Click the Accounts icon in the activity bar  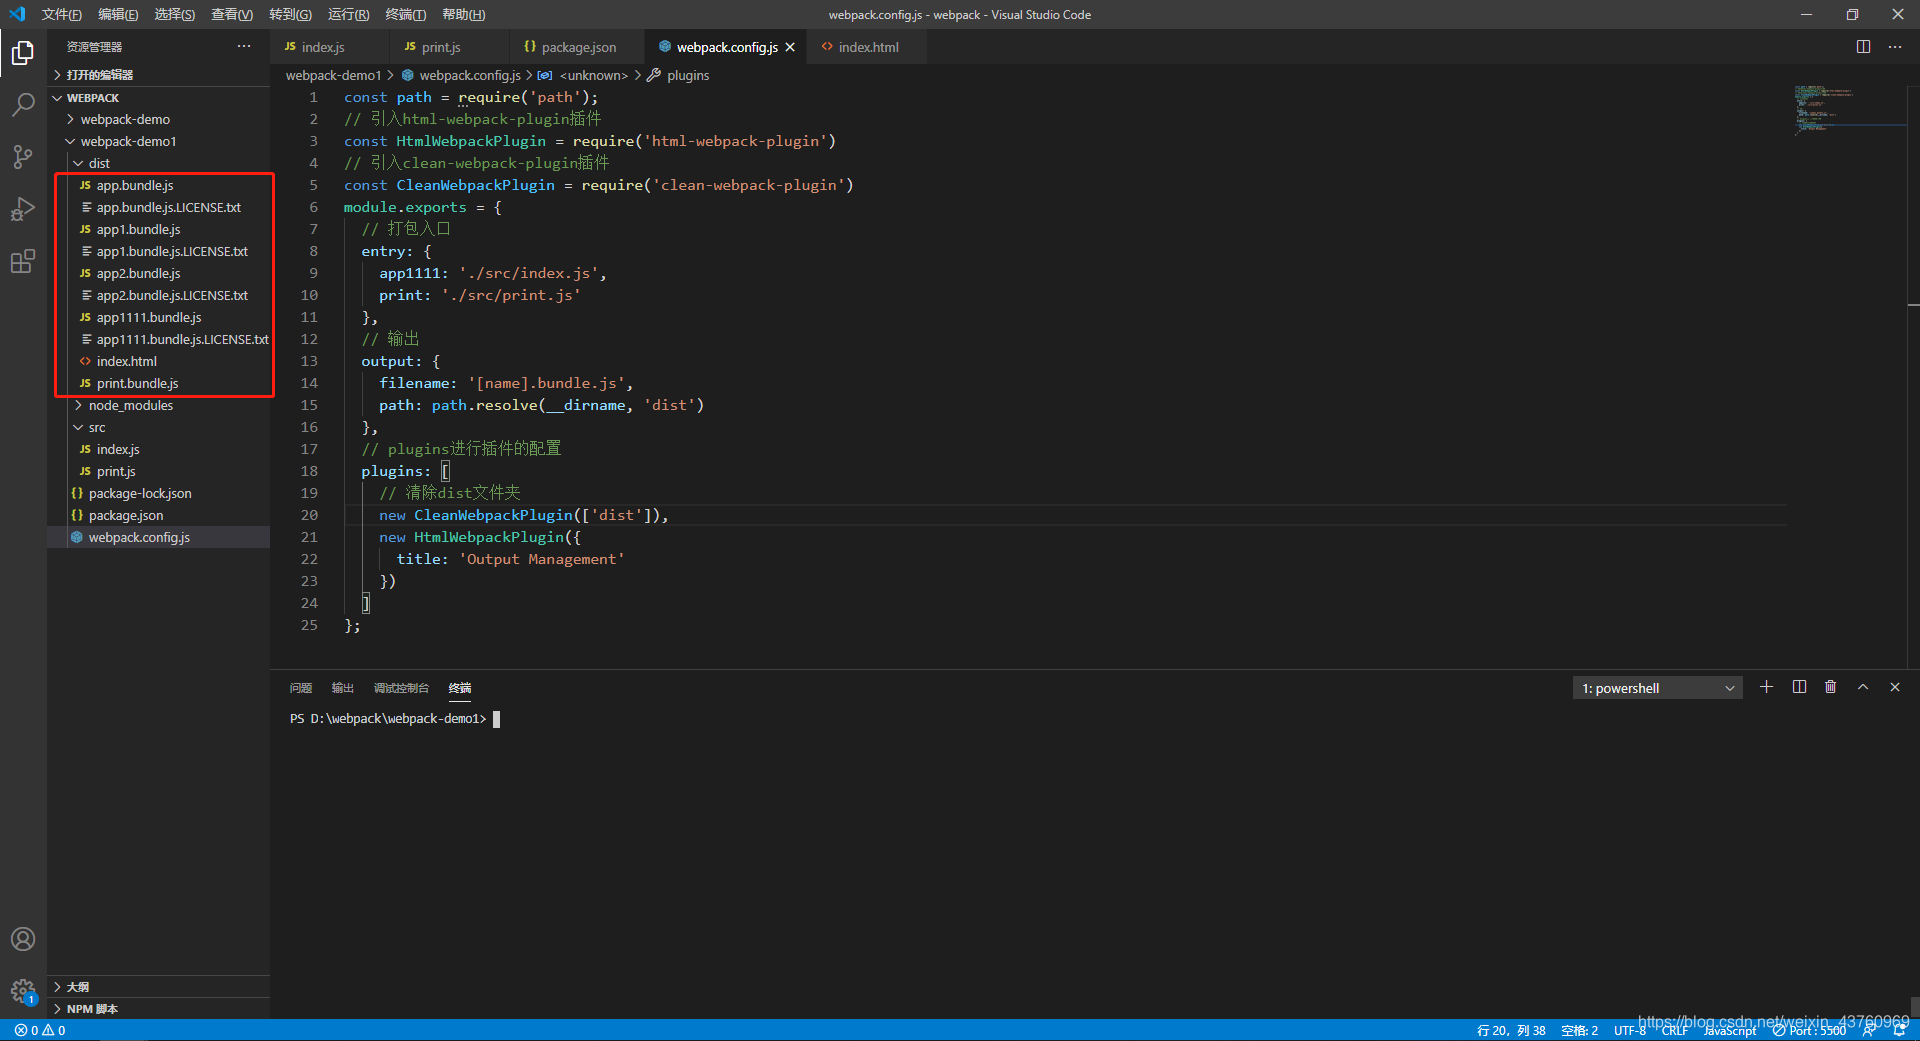[22, 939]
